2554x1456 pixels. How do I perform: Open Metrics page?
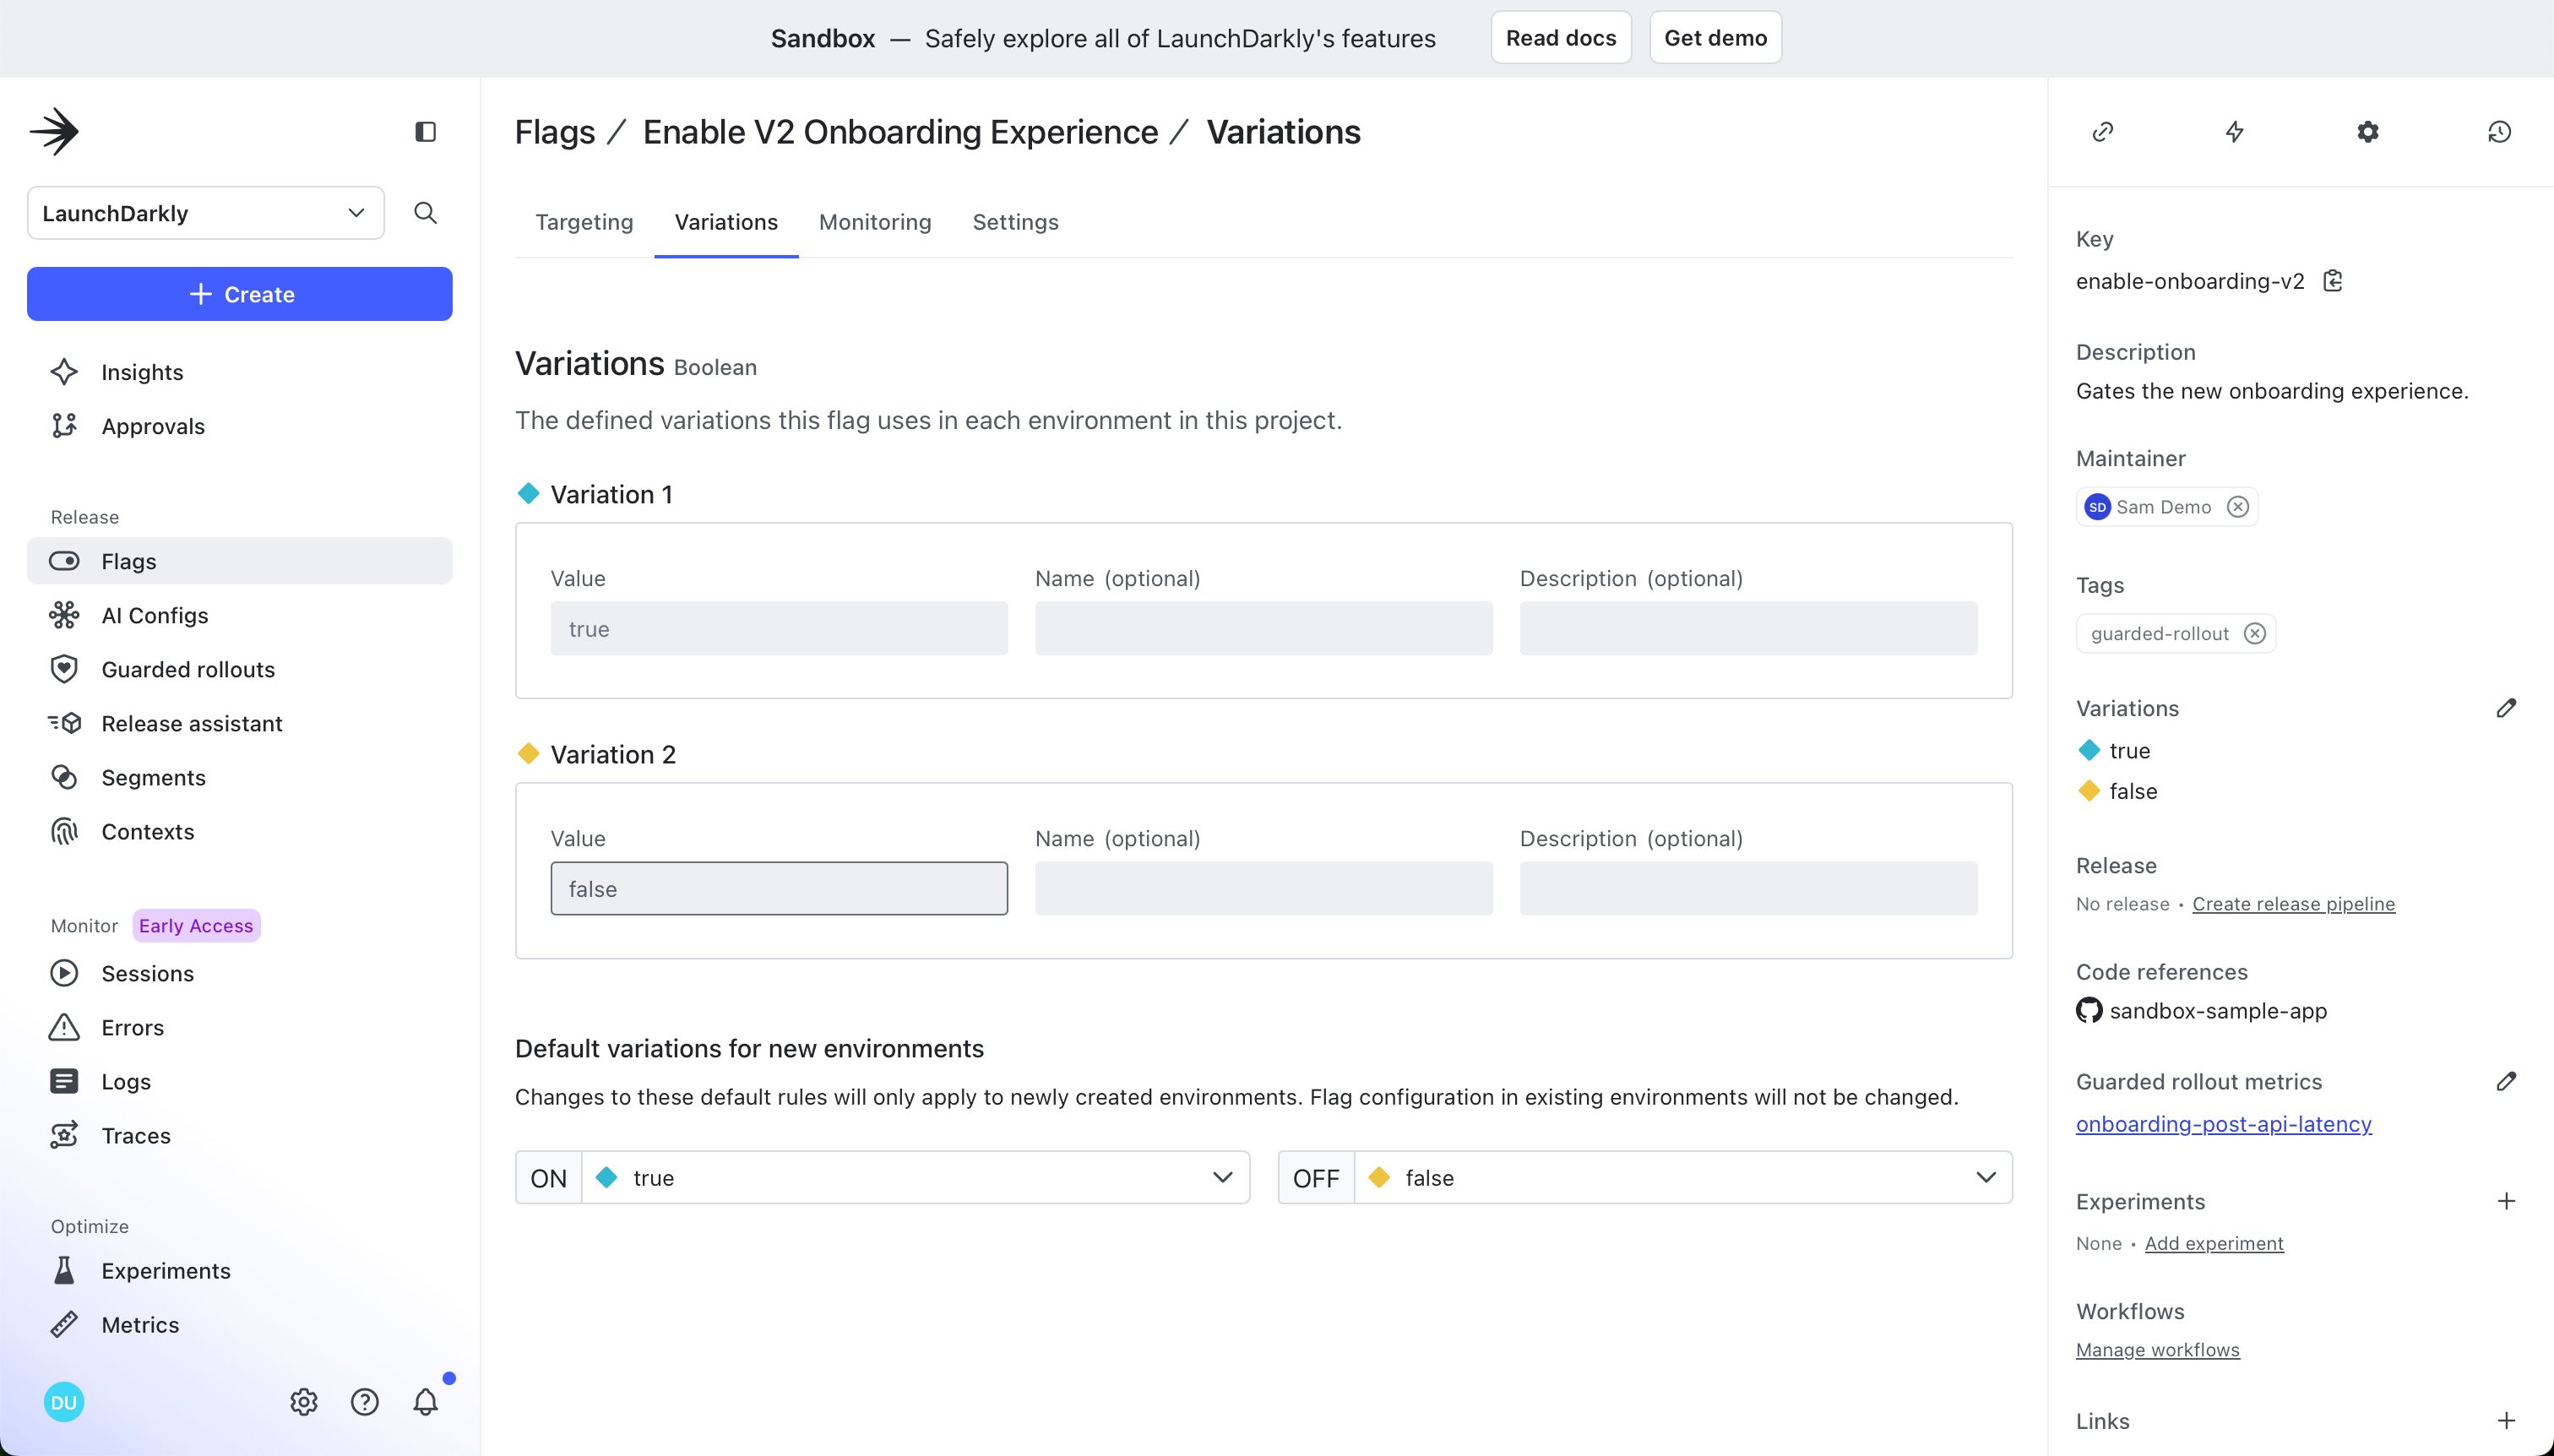[240, 1324]
